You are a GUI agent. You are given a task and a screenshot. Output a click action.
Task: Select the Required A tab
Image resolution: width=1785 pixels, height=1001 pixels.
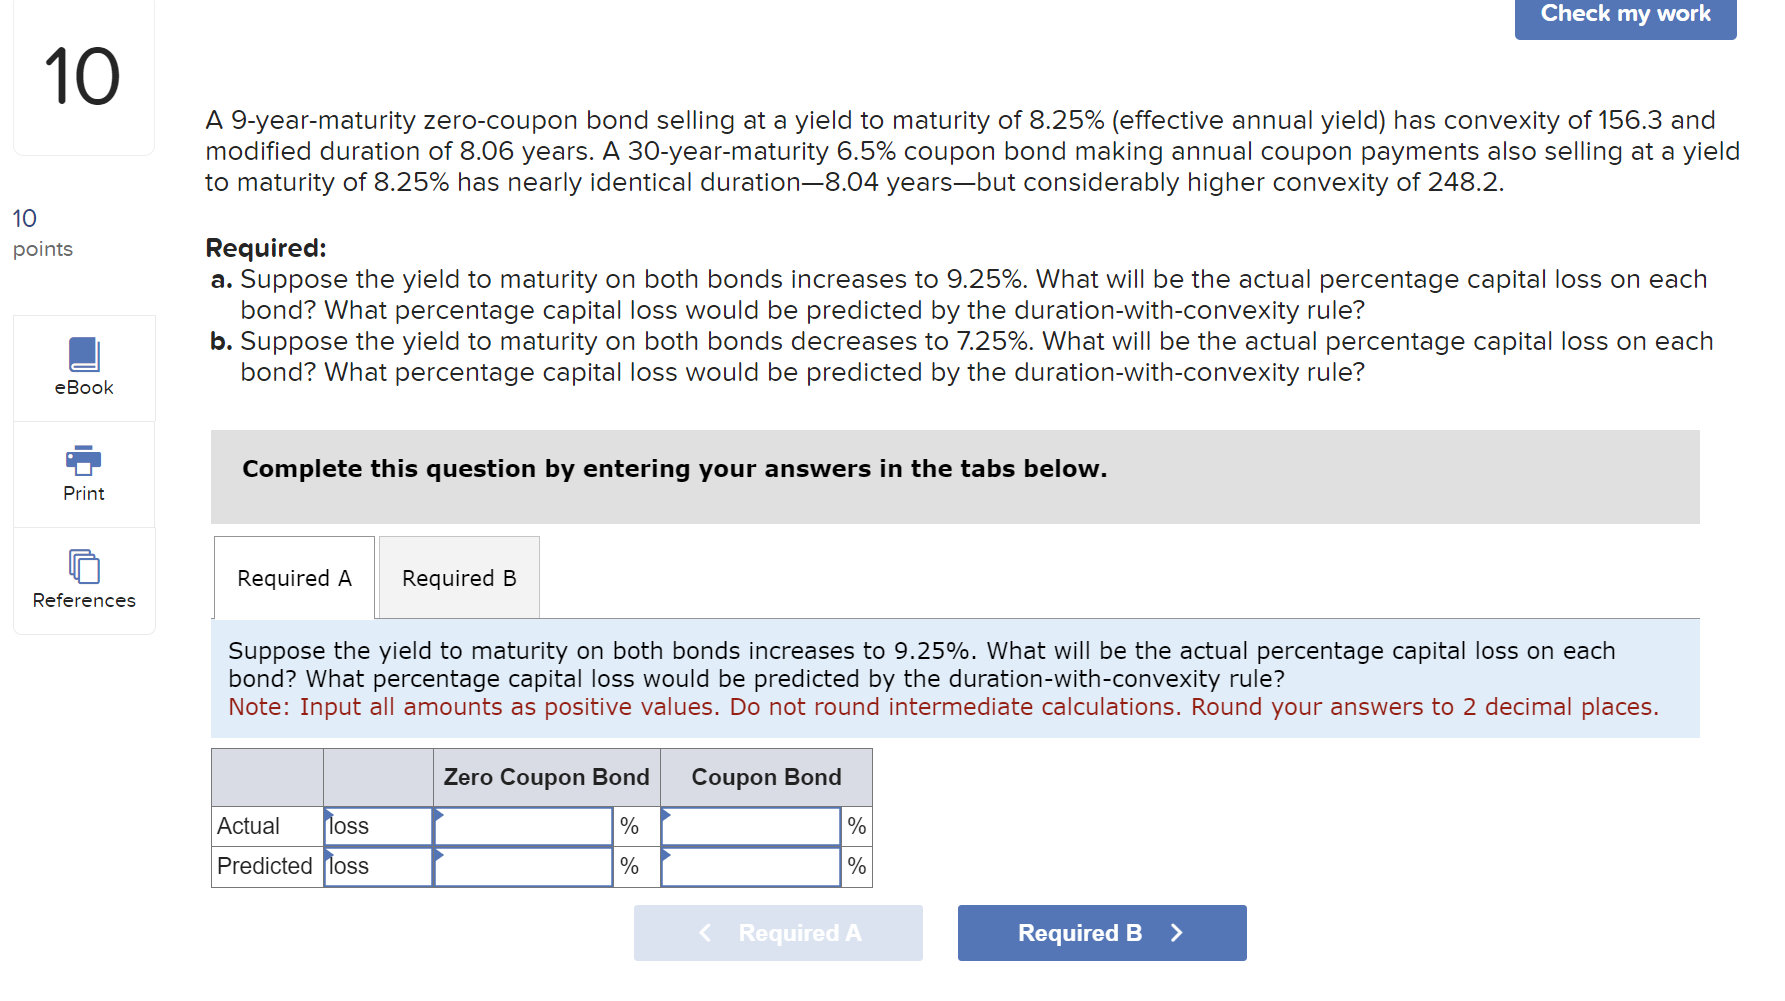[293, 577]
